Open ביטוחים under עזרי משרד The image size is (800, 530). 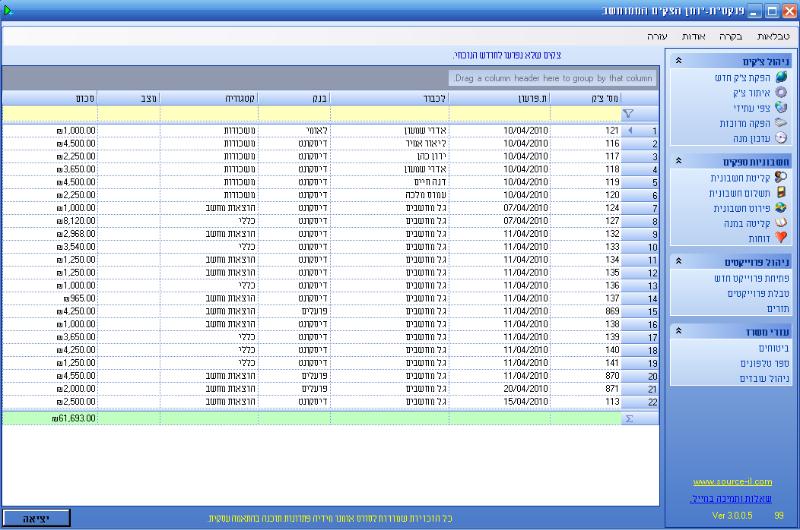773,348
